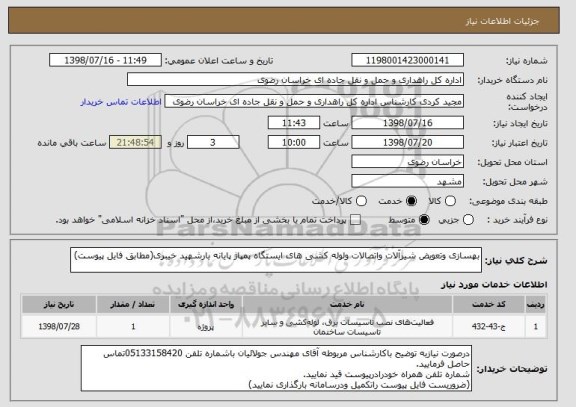Click the creation time field 11:43

point(294,123)
